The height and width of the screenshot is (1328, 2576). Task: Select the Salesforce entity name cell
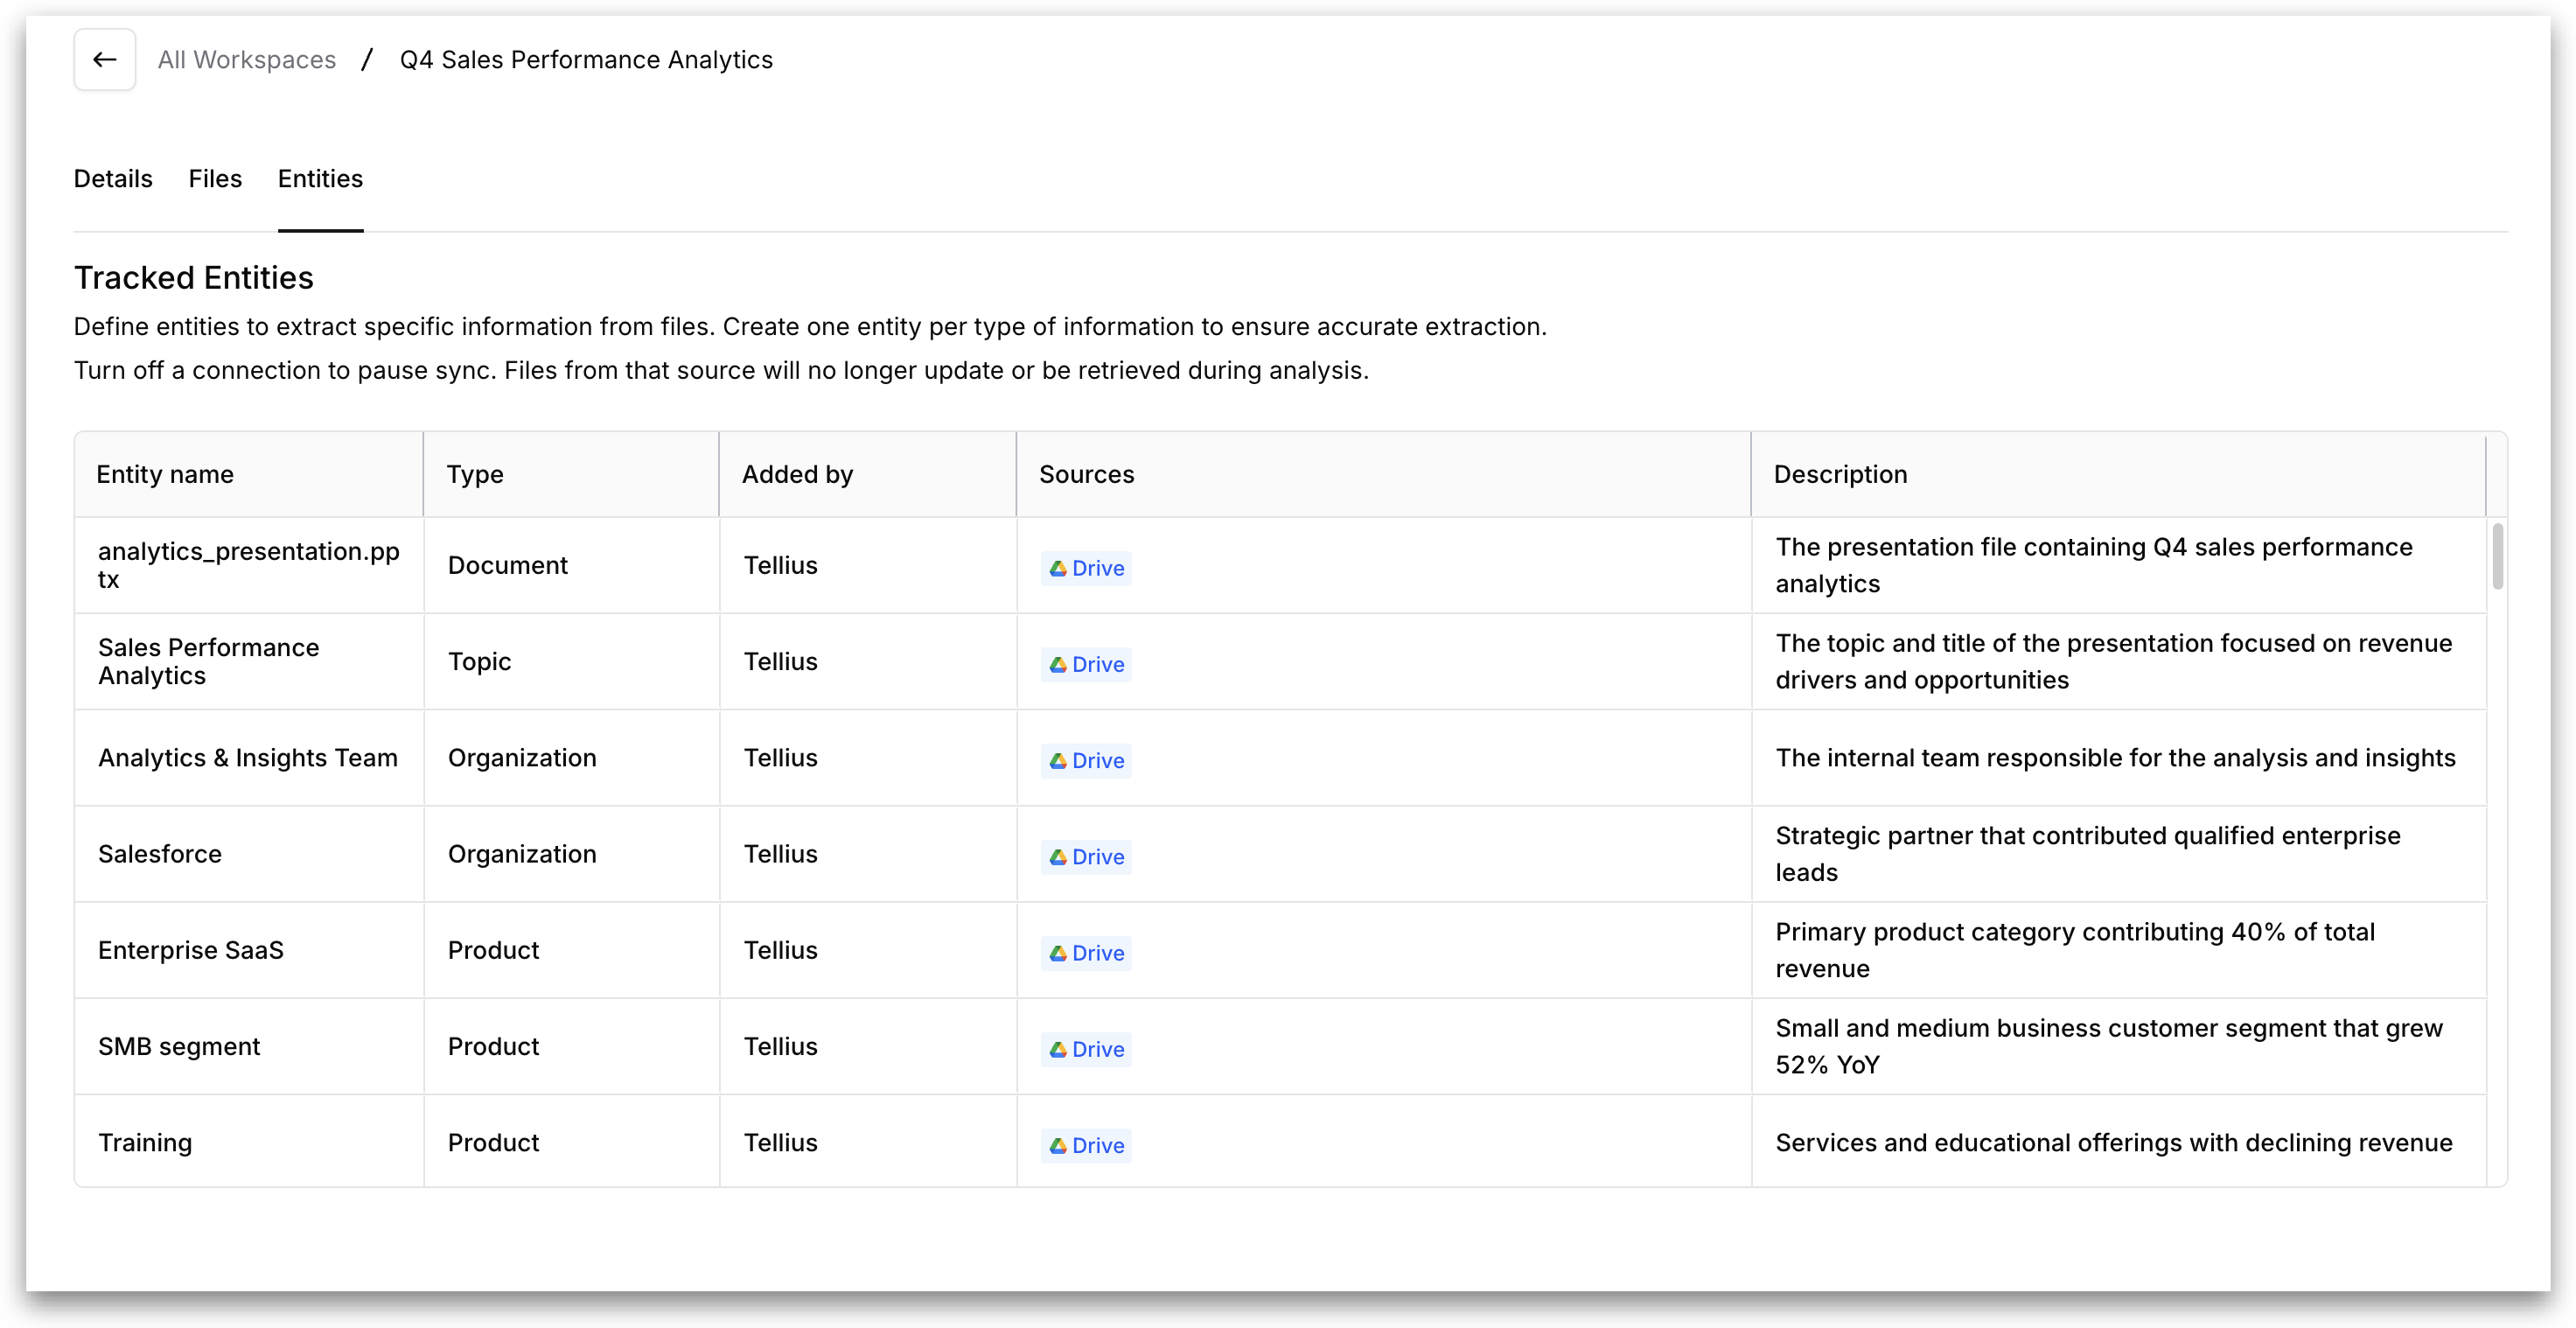[x=160, y=854]
